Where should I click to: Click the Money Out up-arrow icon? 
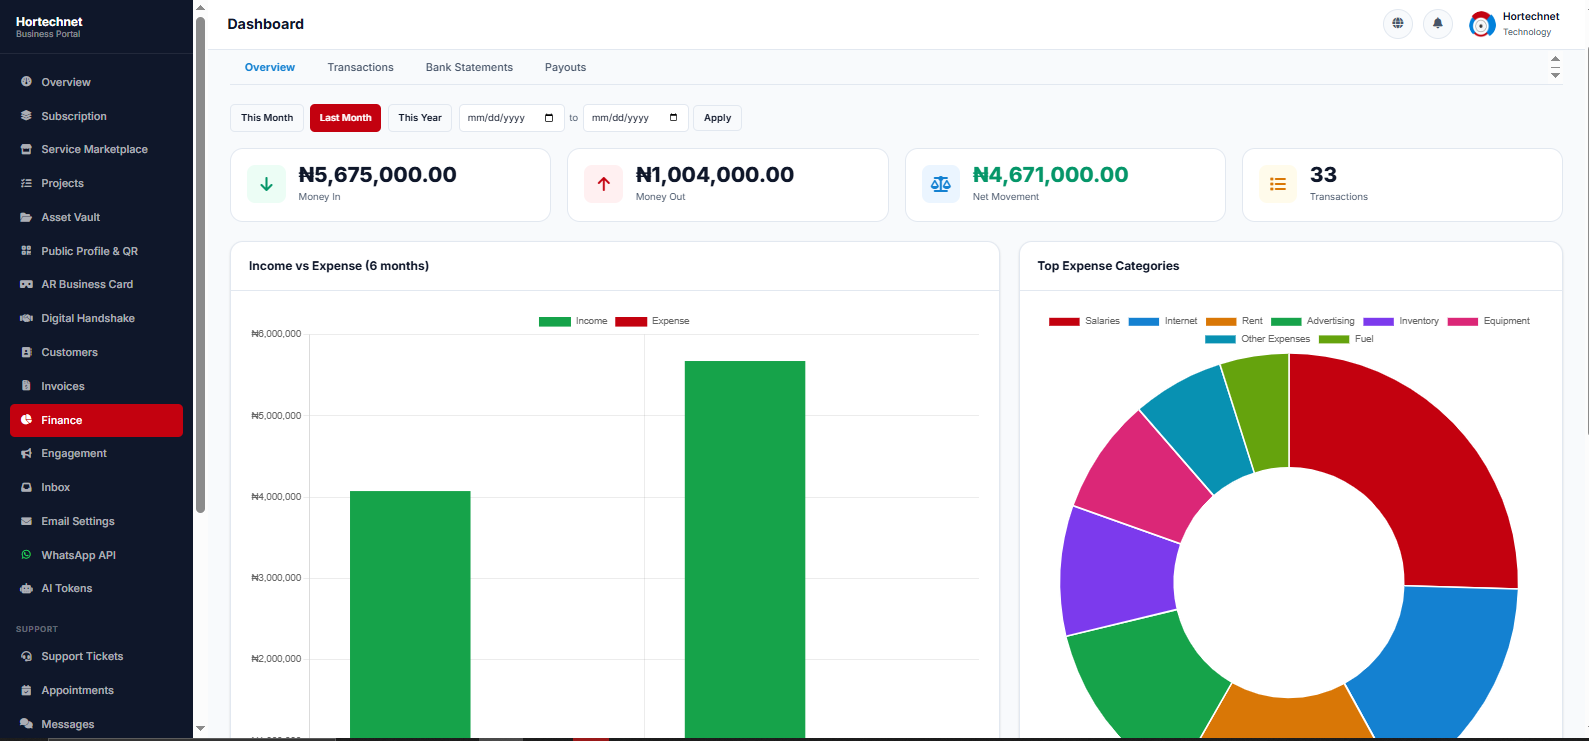pyautogui.click(x=603, y=184)
